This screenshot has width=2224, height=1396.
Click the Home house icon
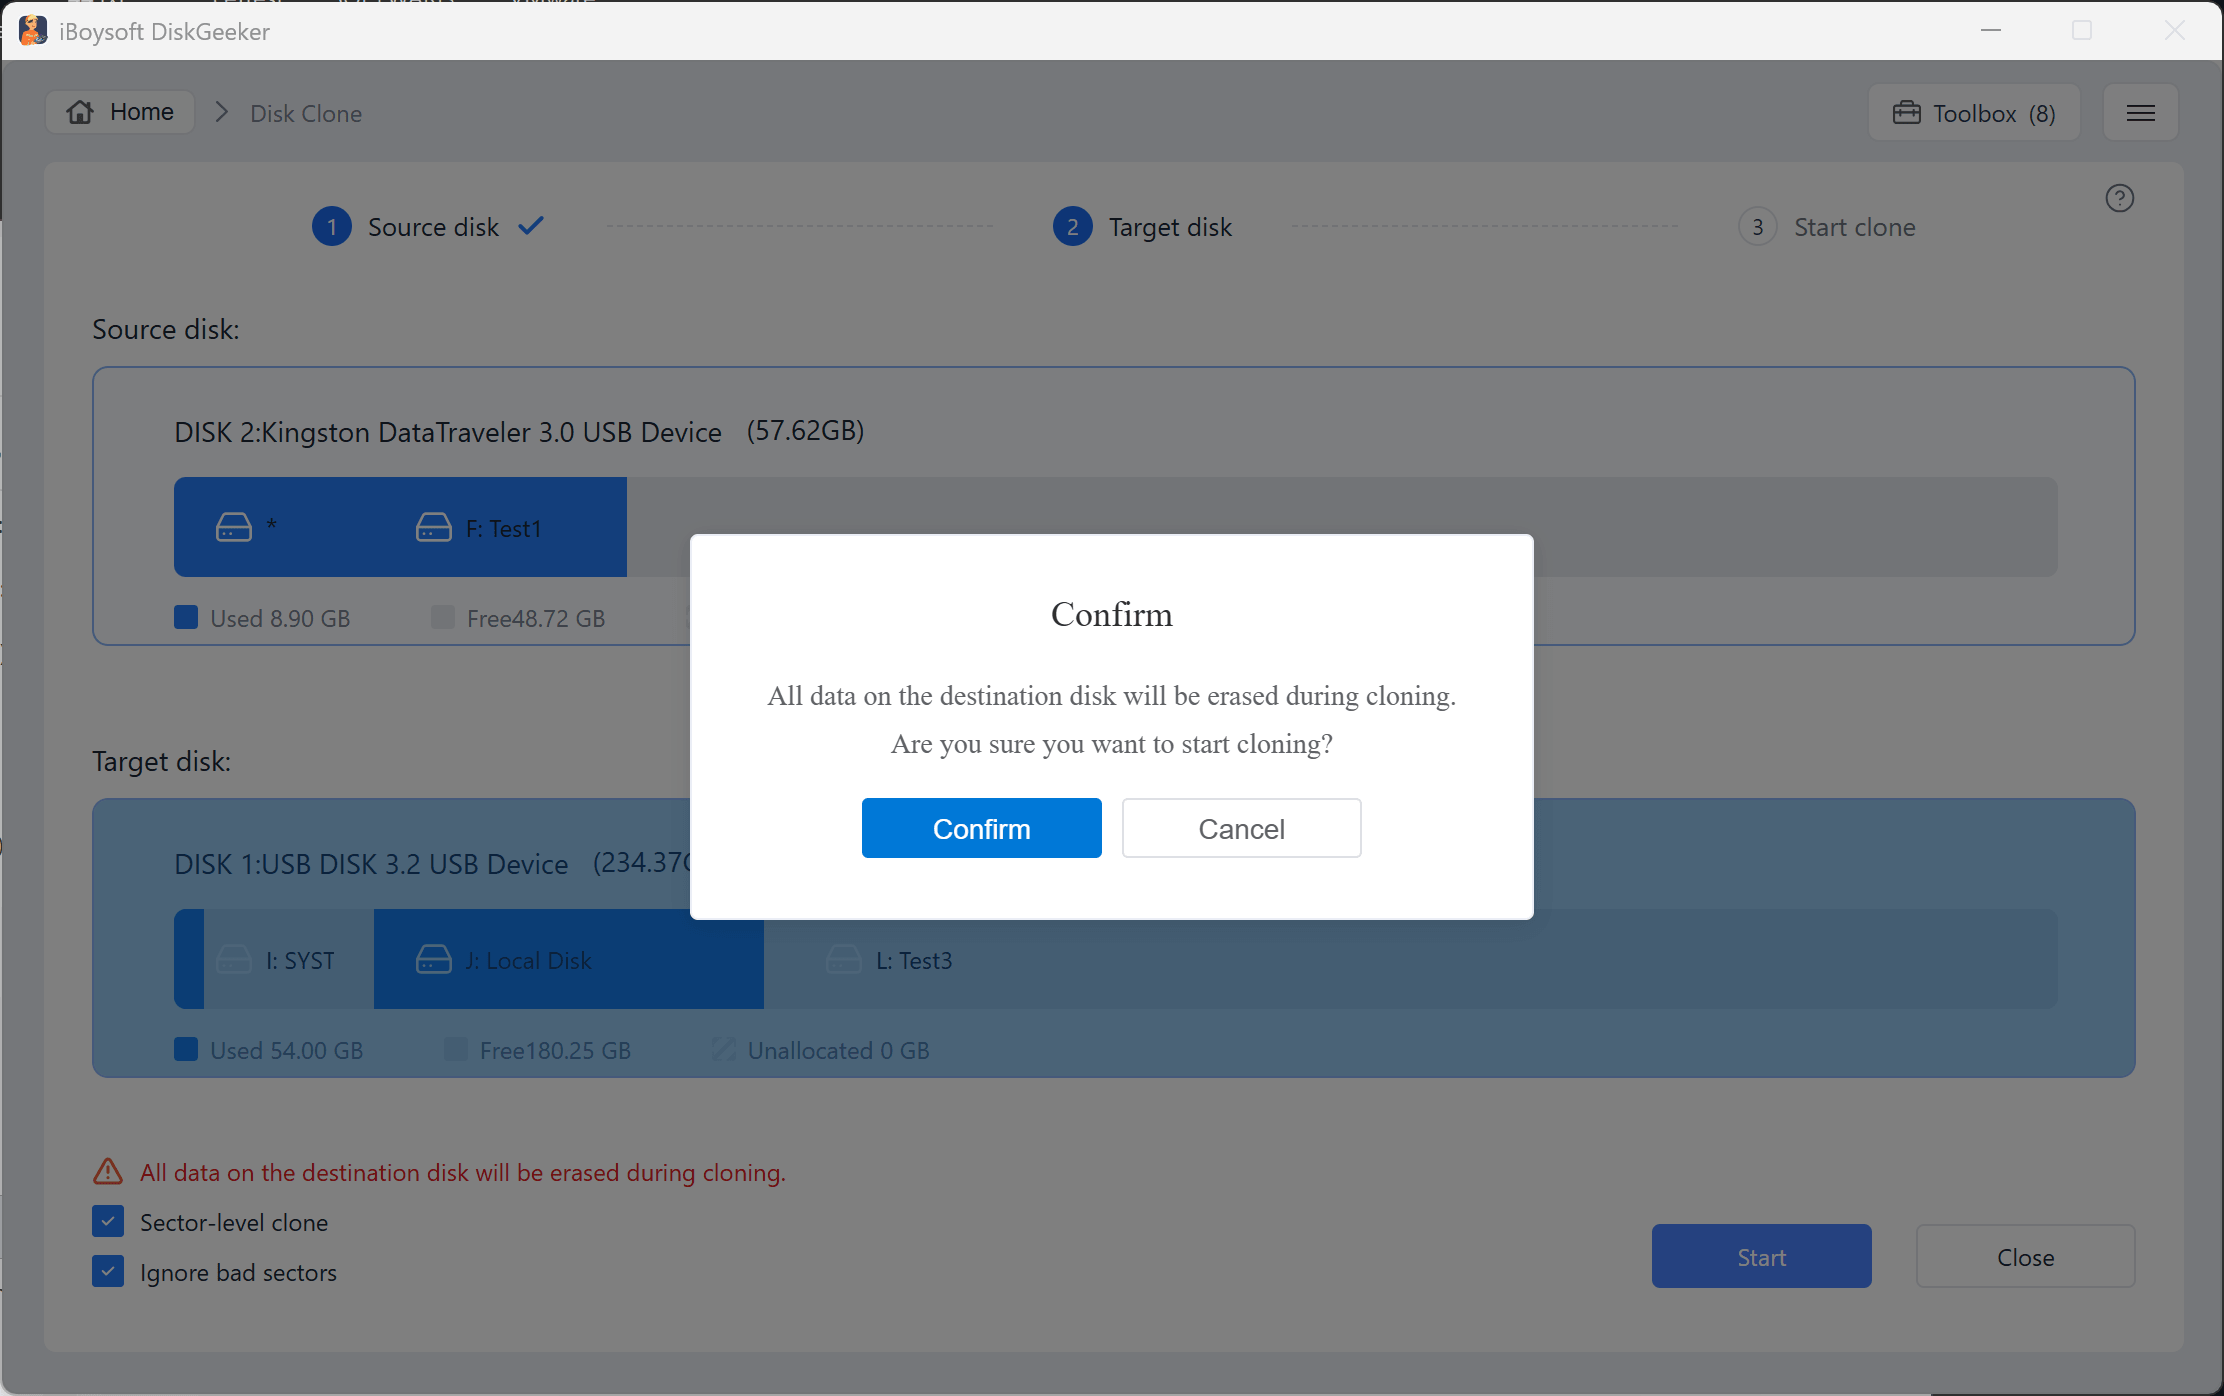pos(80,112)
